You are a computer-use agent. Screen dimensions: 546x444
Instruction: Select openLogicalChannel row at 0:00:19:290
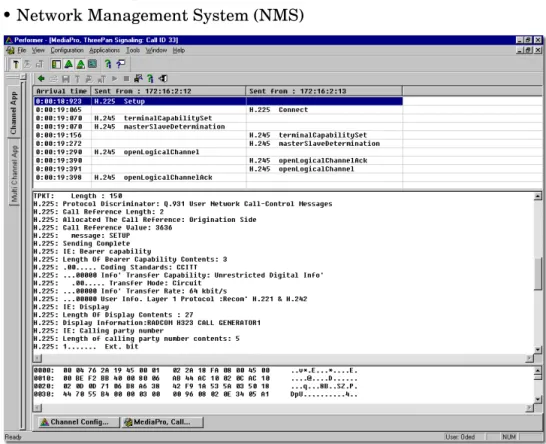(218, 152)
